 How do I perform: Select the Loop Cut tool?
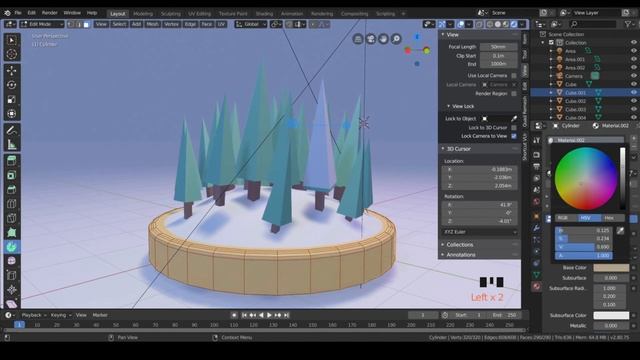[11, 204]
